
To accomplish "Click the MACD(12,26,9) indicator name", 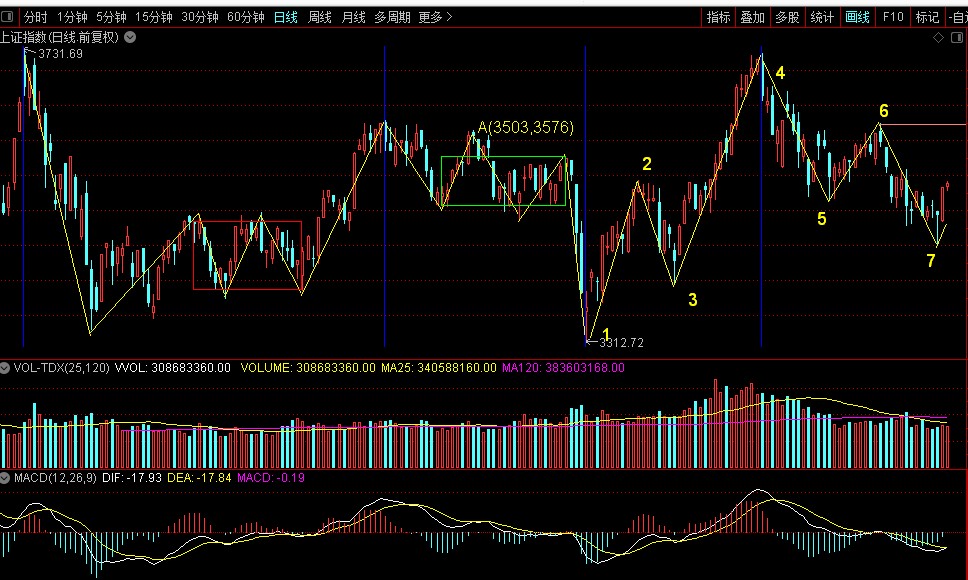I will click(x=55, y=478).
